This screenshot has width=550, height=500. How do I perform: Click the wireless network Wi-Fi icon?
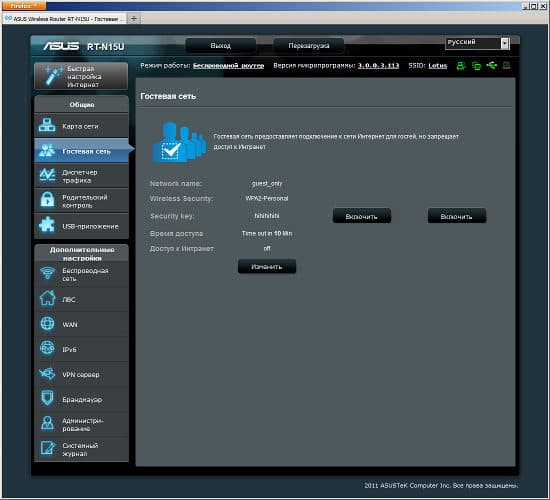47,273
